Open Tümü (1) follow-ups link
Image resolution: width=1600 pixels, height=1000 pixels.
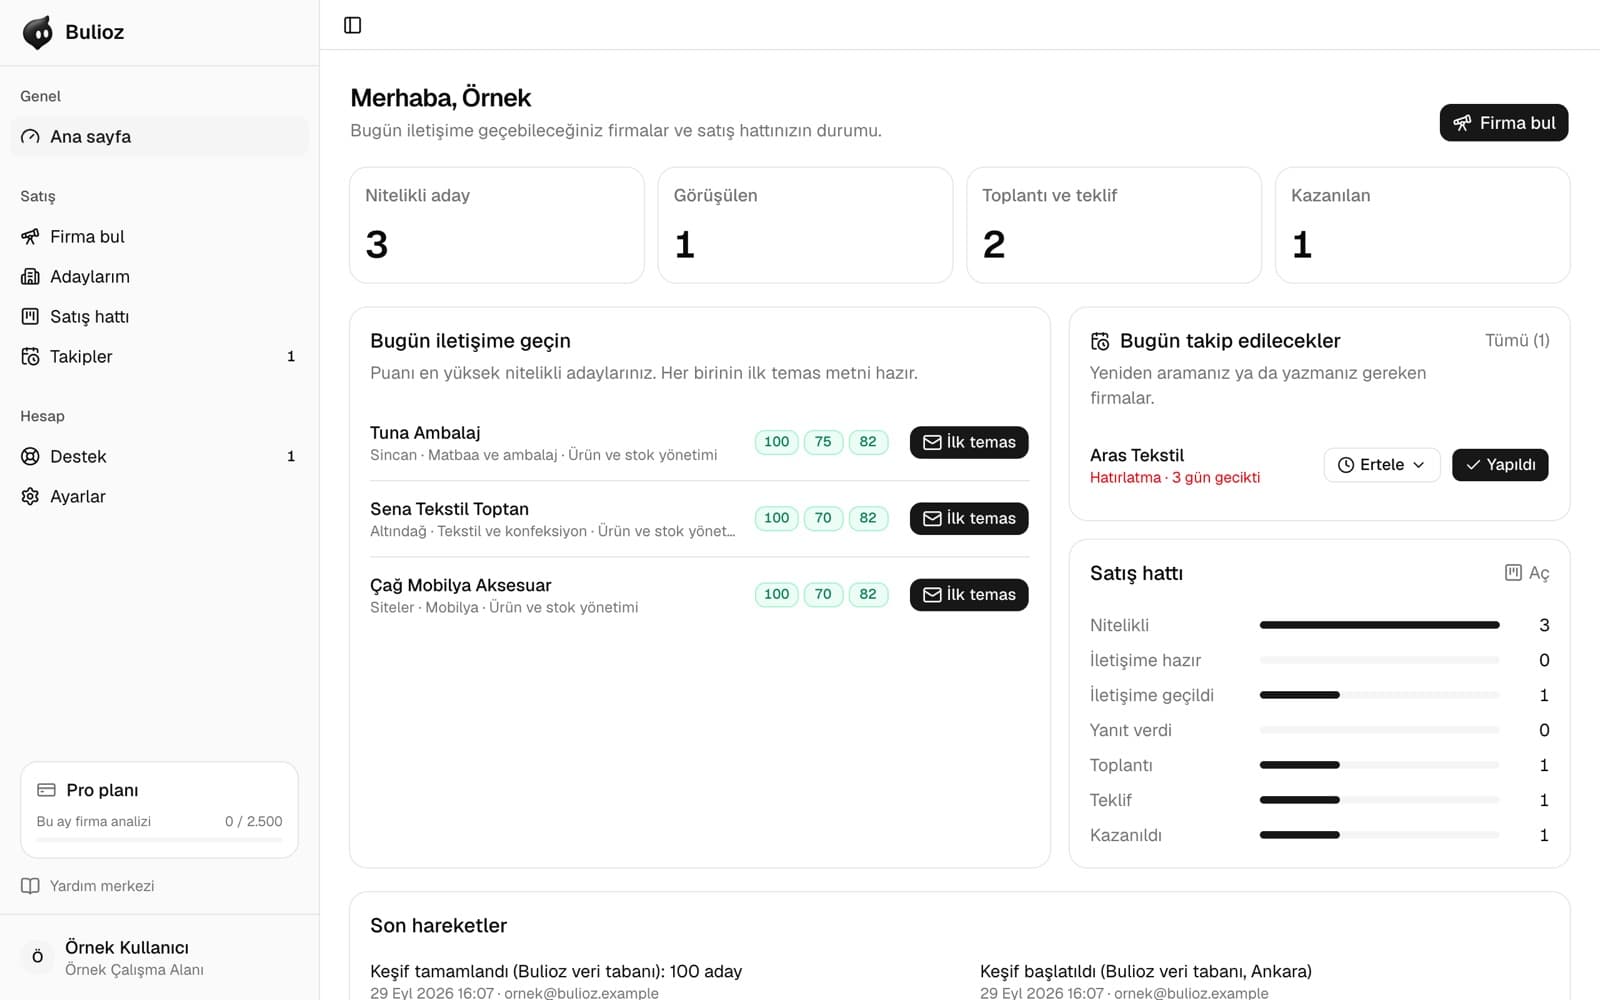1517,341
